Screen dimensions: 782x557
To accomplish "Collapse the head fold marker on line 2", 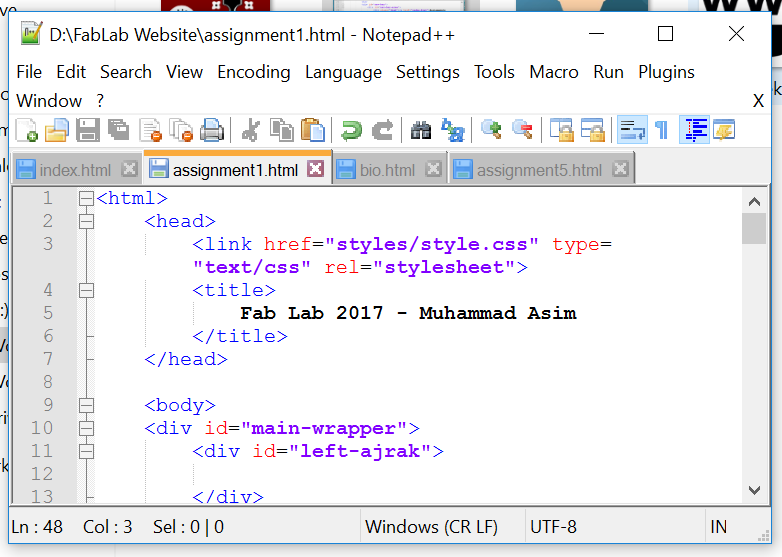I will pyautogui.click(x=86, y=221).
